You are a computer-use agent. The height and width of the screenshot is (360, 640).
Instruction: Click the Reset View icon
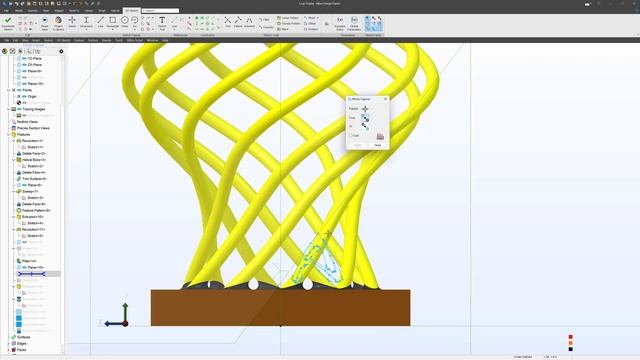[45, 23]
